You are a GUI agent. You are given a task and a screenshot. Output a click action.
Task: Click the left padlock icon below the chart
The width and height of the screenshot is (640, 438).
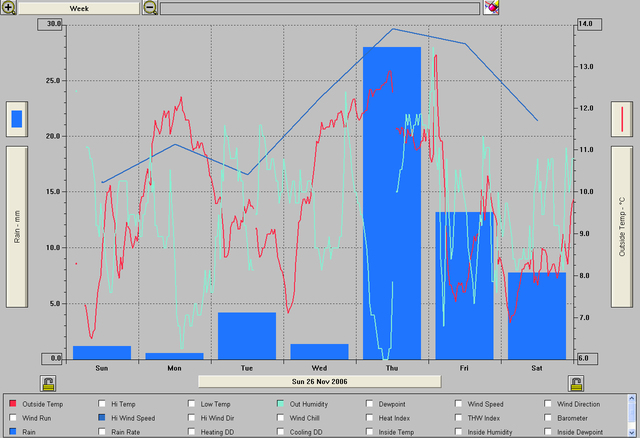click(47, 383)
